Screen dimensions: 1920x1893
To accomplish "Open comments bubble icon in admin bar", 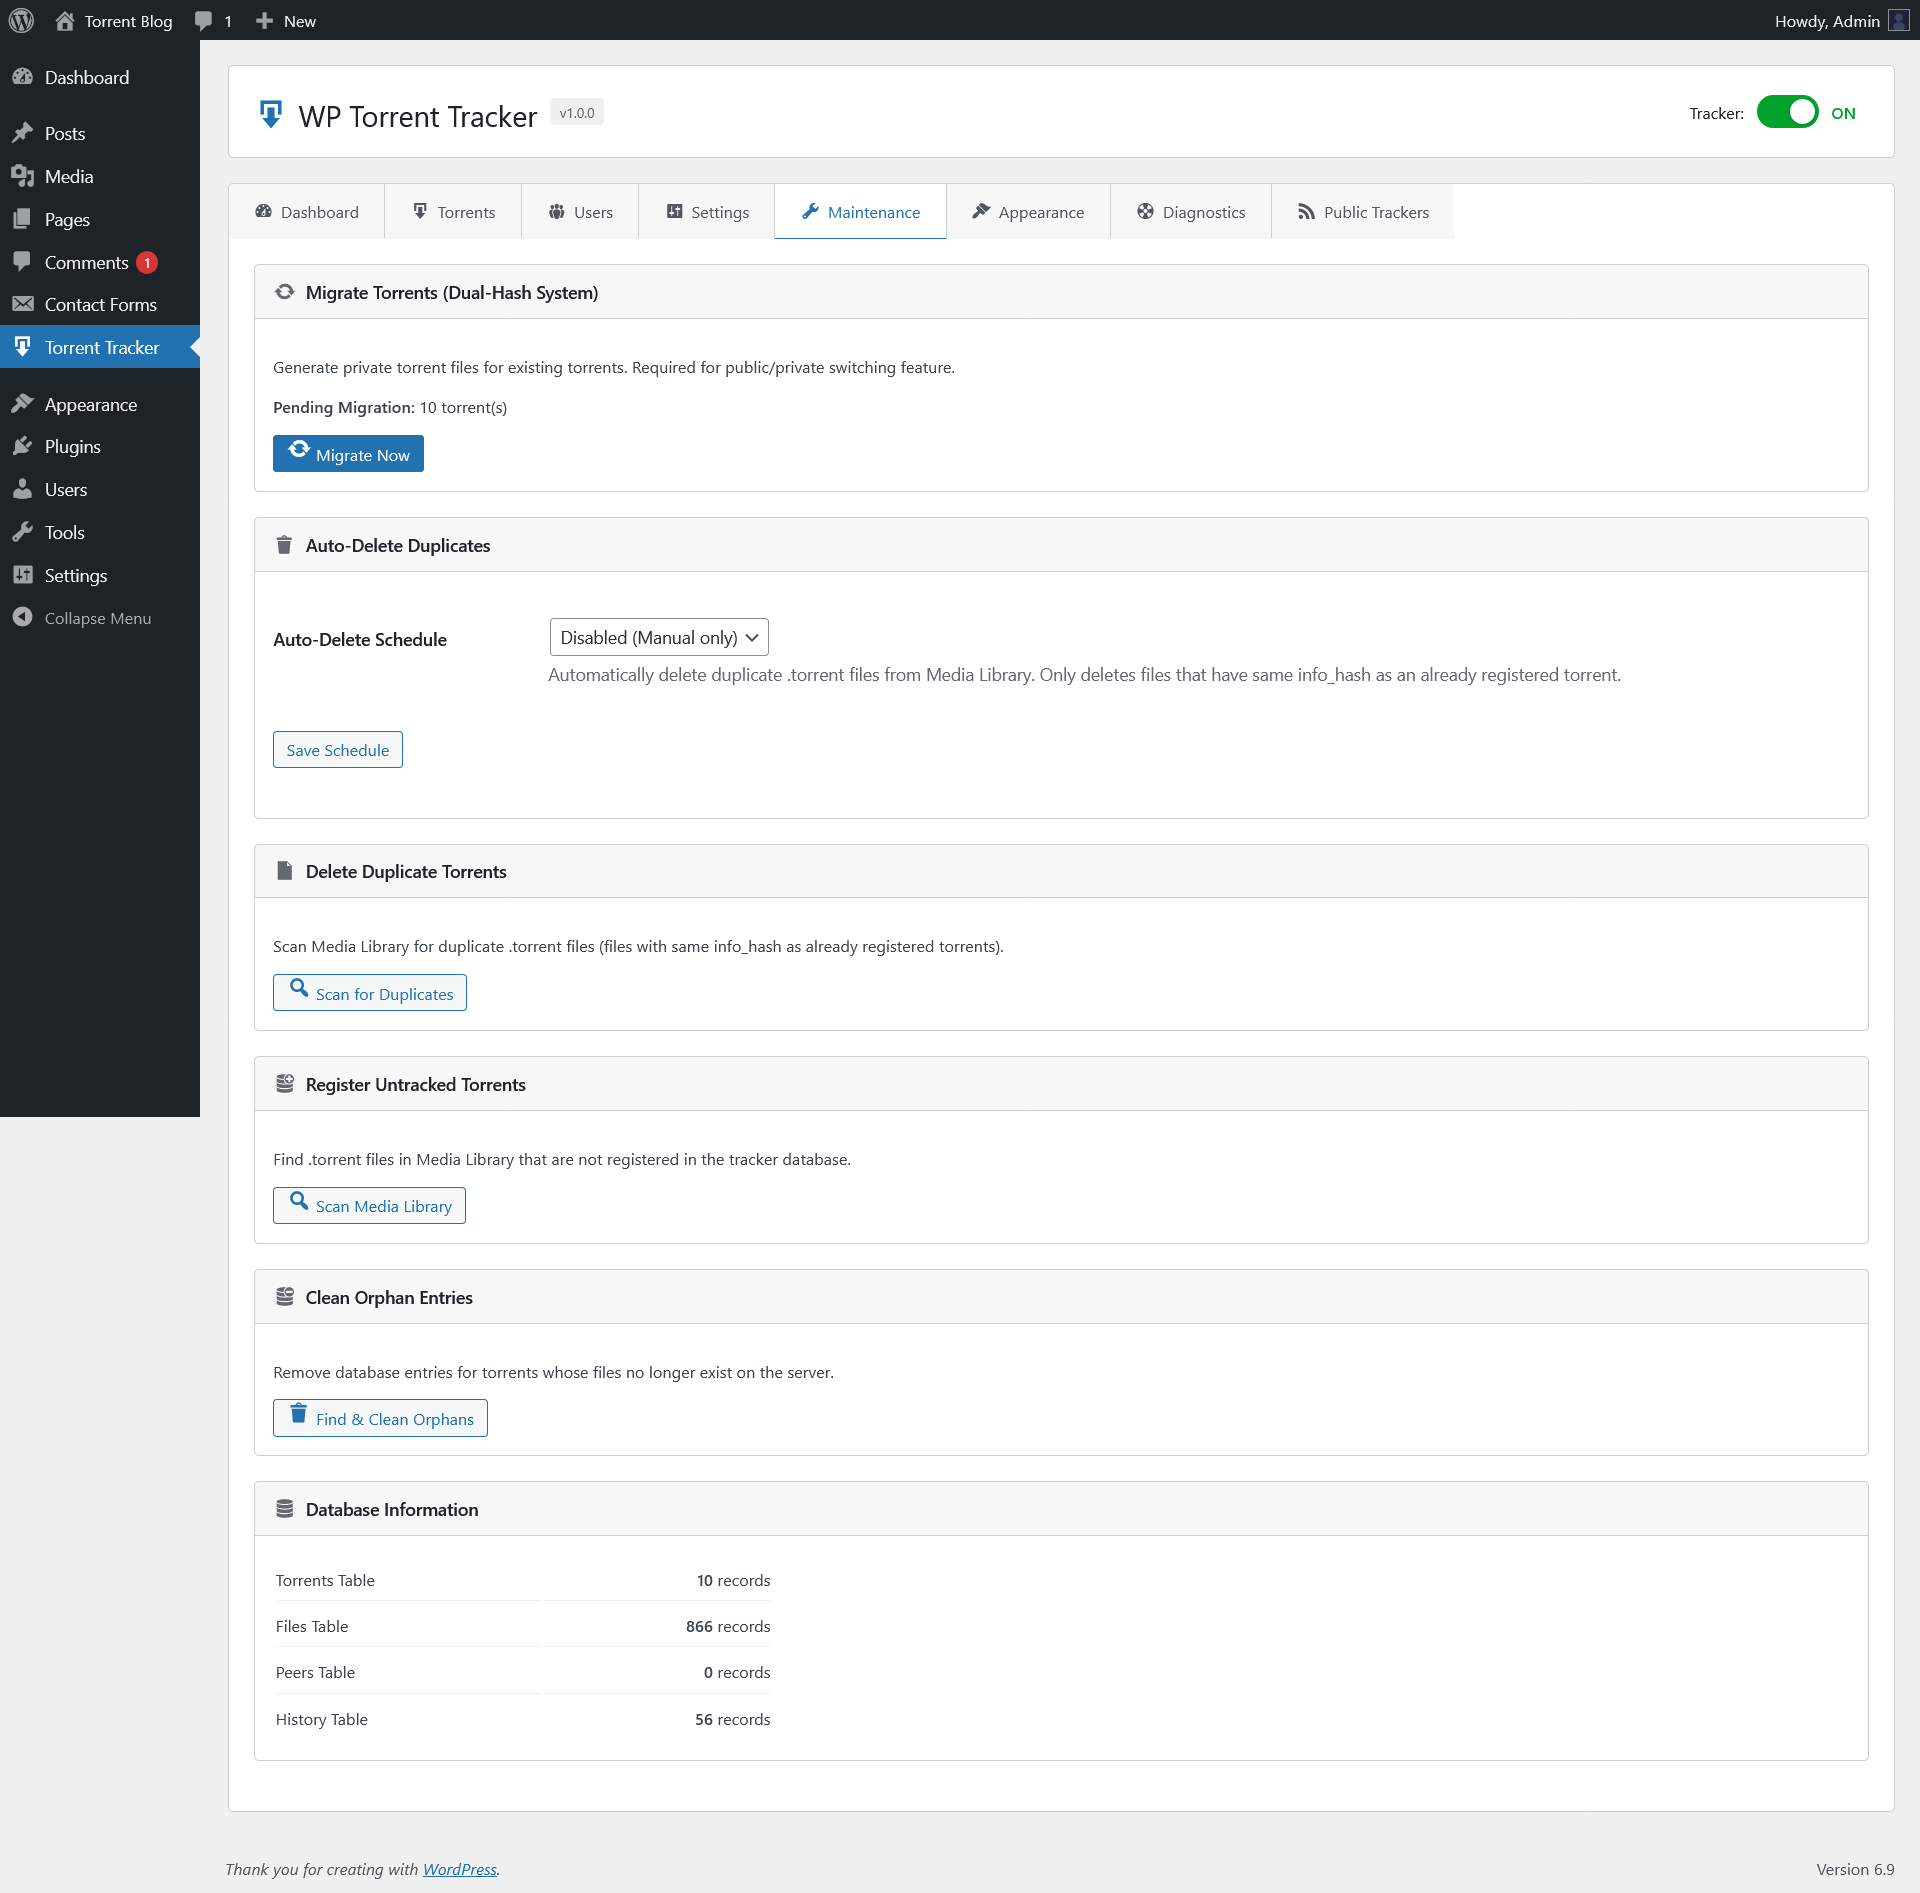I will 204,21.
